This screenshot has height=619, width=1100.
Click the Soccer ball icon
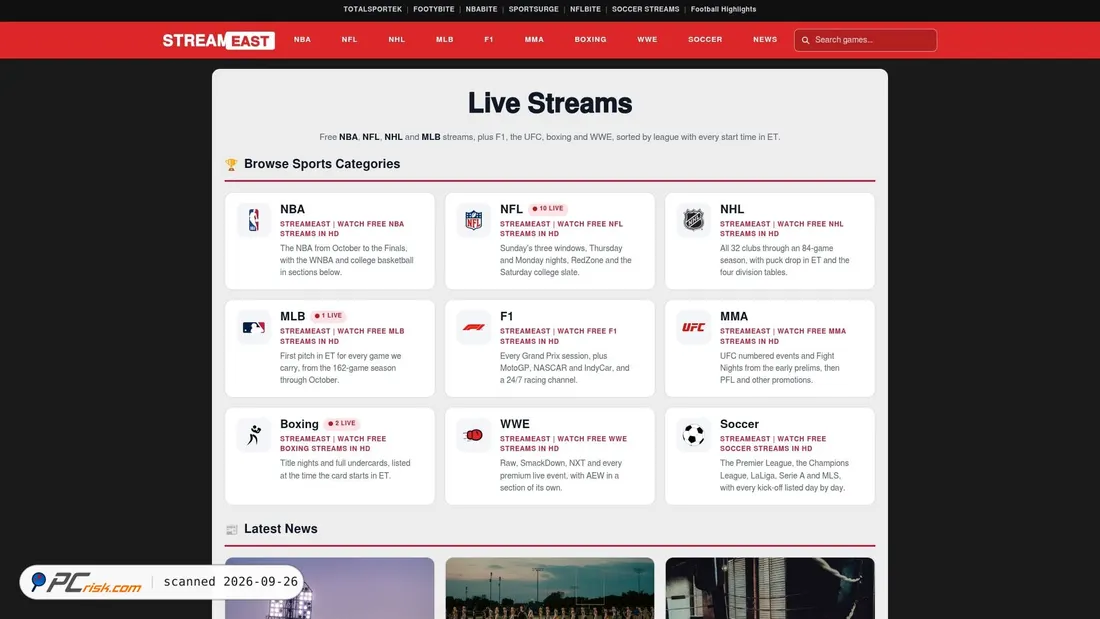pos(693,434)
